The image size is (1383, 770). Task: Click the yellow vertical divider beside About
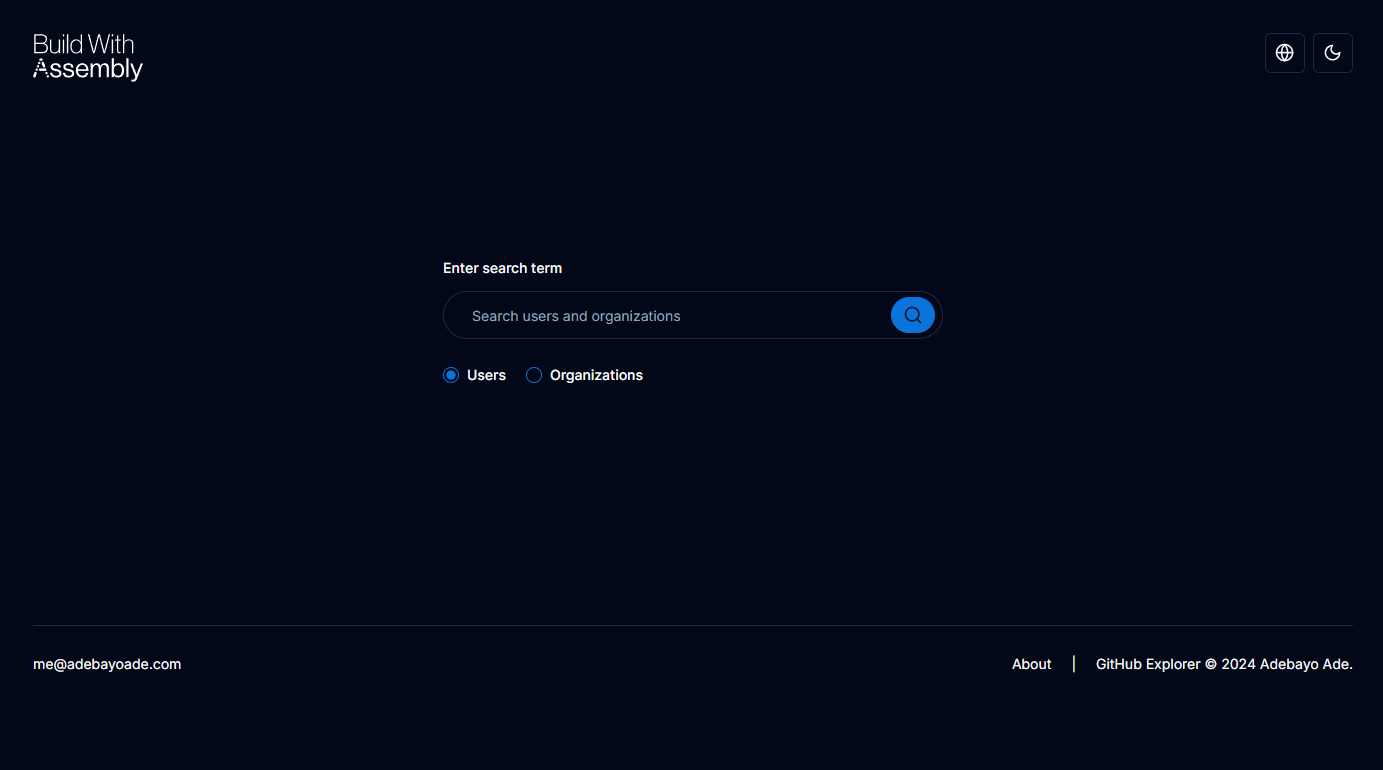point(1074,664)
